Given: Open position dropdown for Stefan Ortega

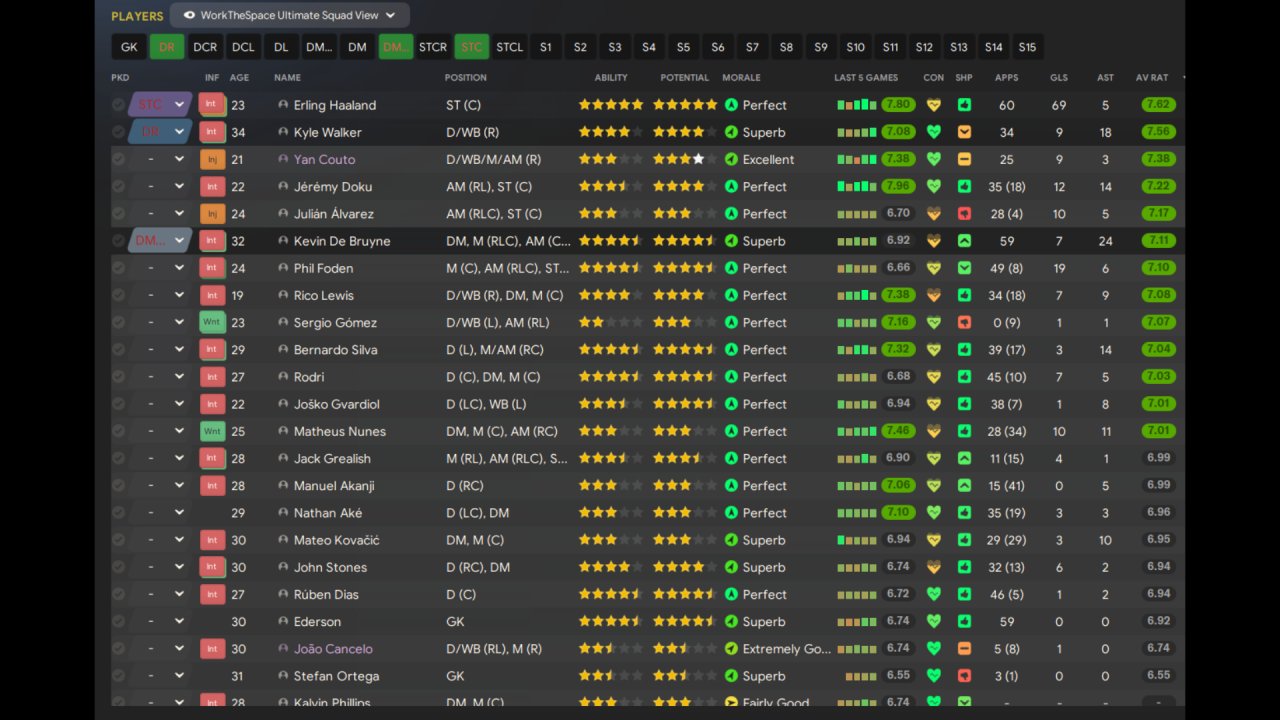Looking at the screenshot, I should click(x=160, y=675).
